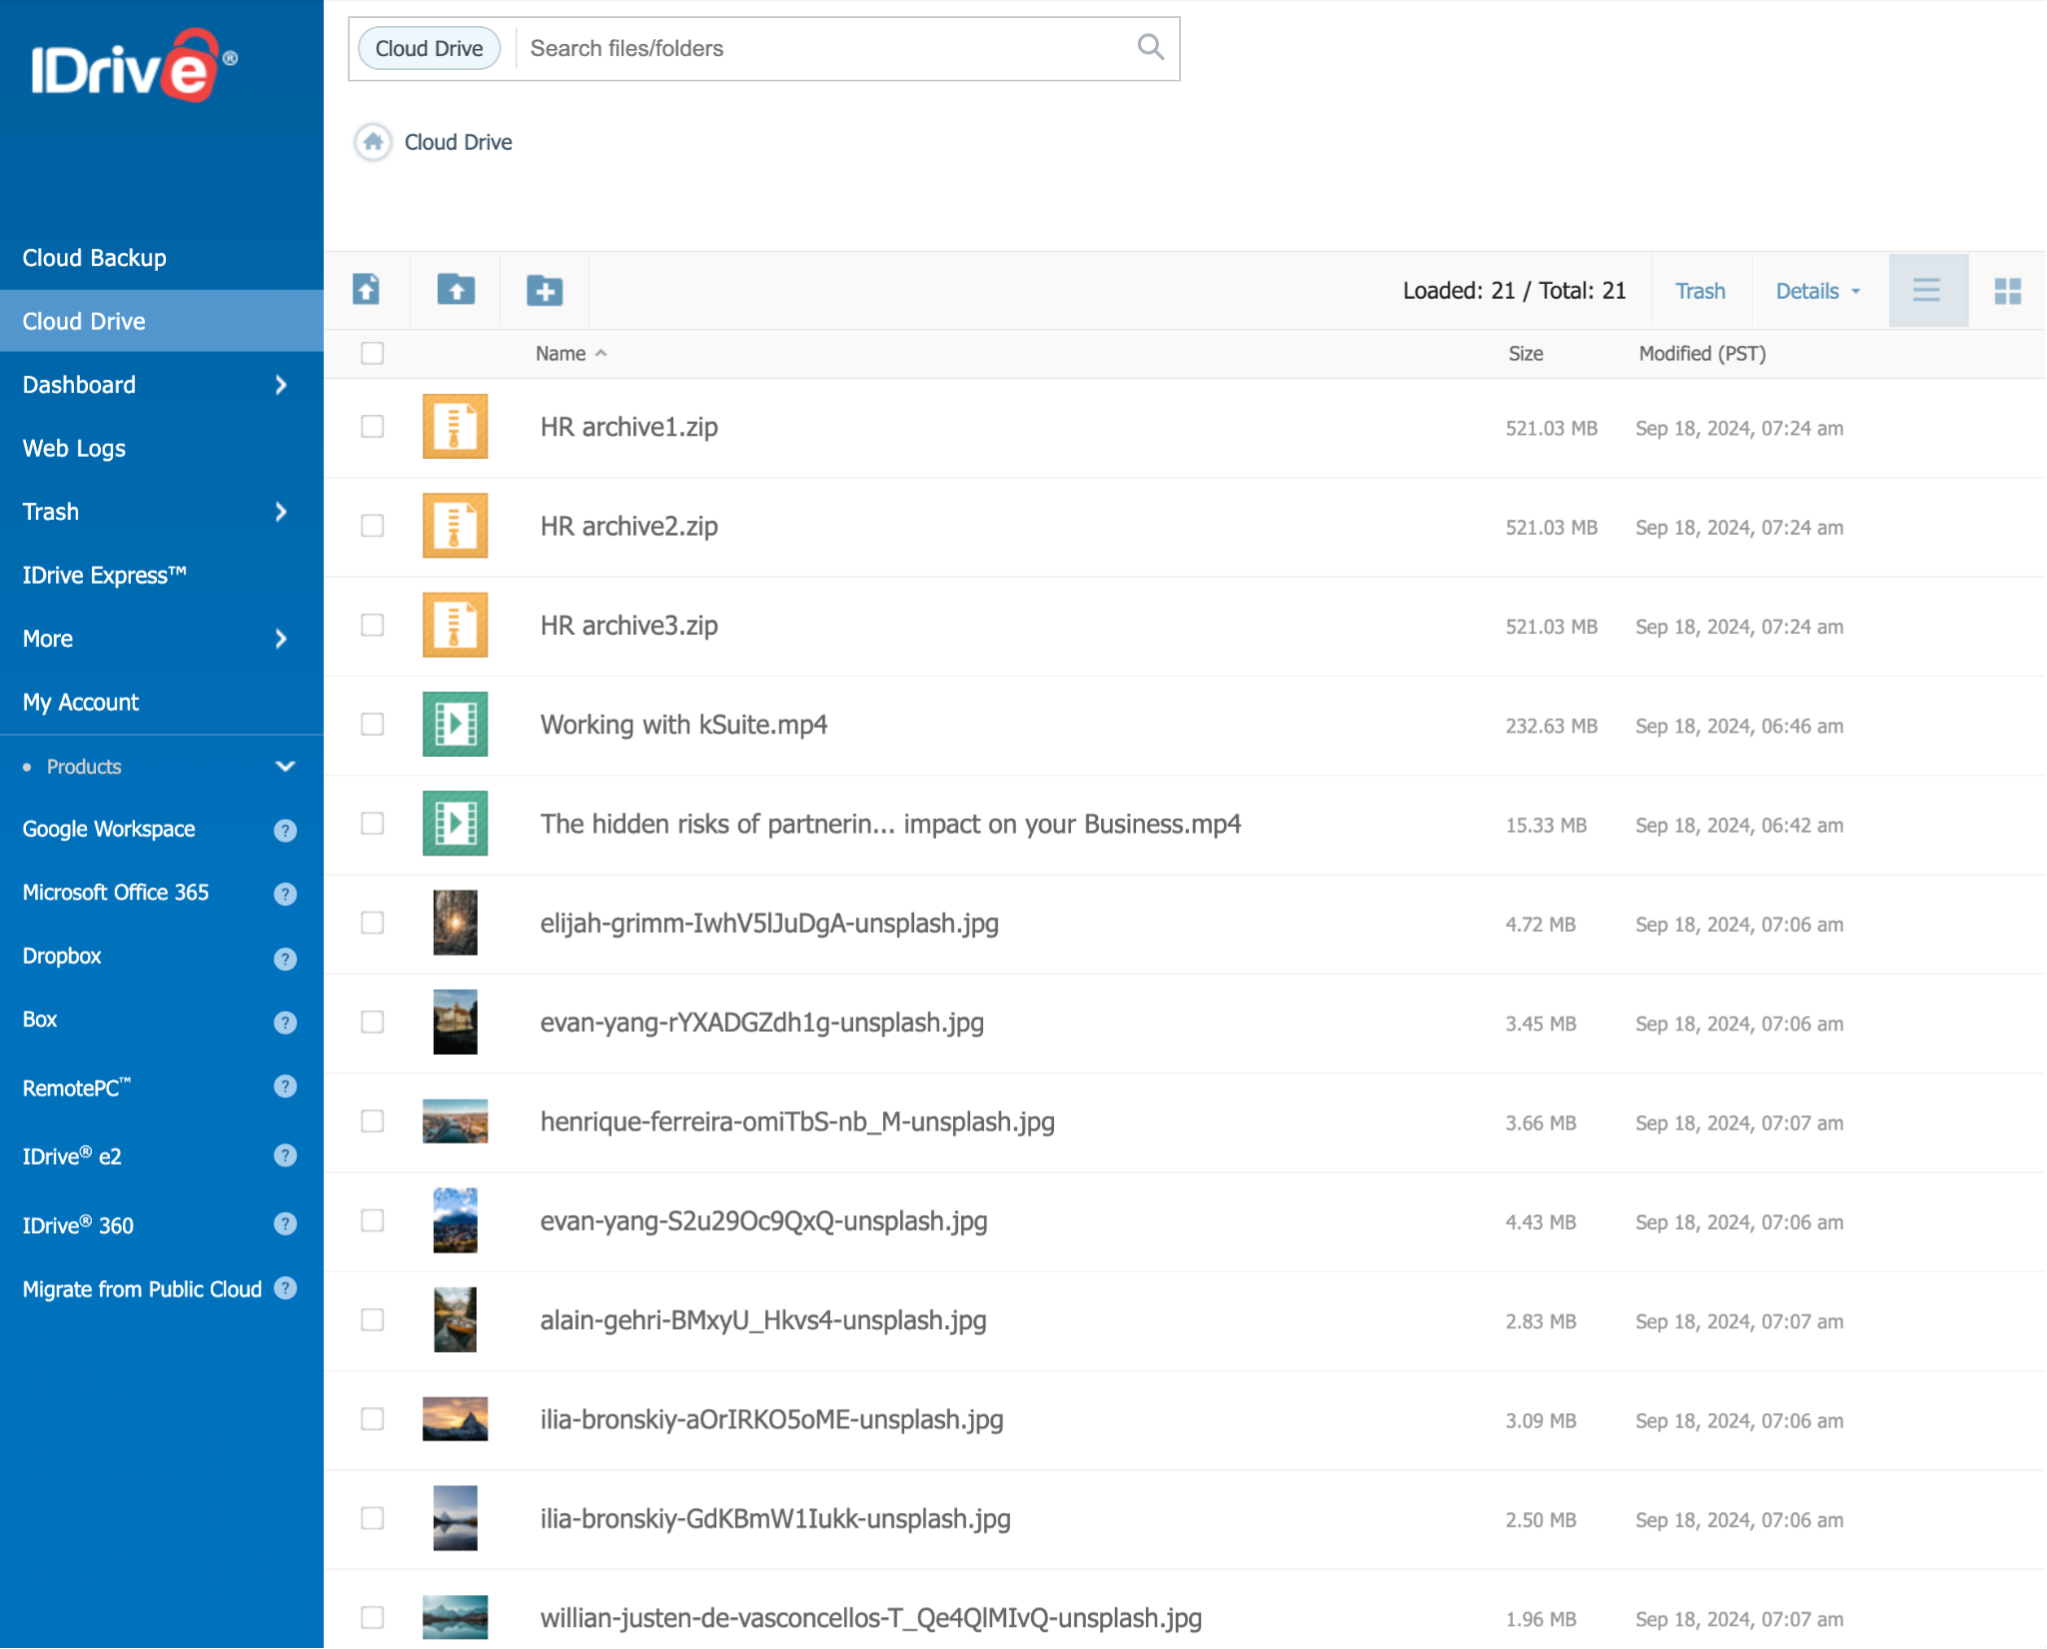Open IDrive Express in sidebar
Screen dimensions: 2047x1649
click(x=104, y=575)
